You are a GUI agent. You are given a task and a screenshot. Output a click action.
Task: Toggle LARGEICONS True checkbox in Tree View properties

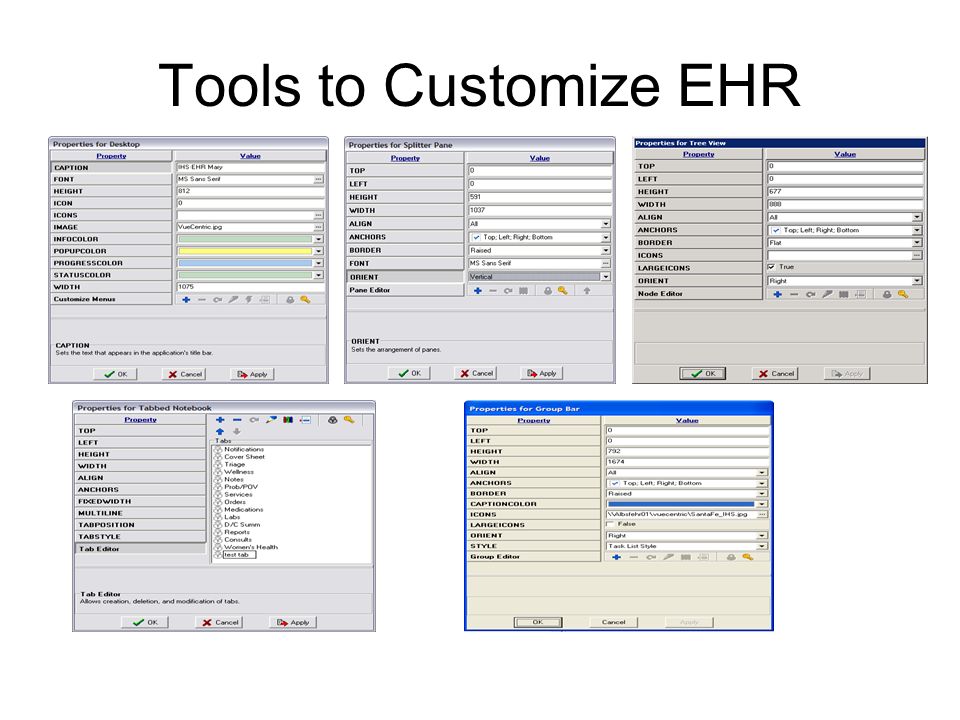click(771, 268)
